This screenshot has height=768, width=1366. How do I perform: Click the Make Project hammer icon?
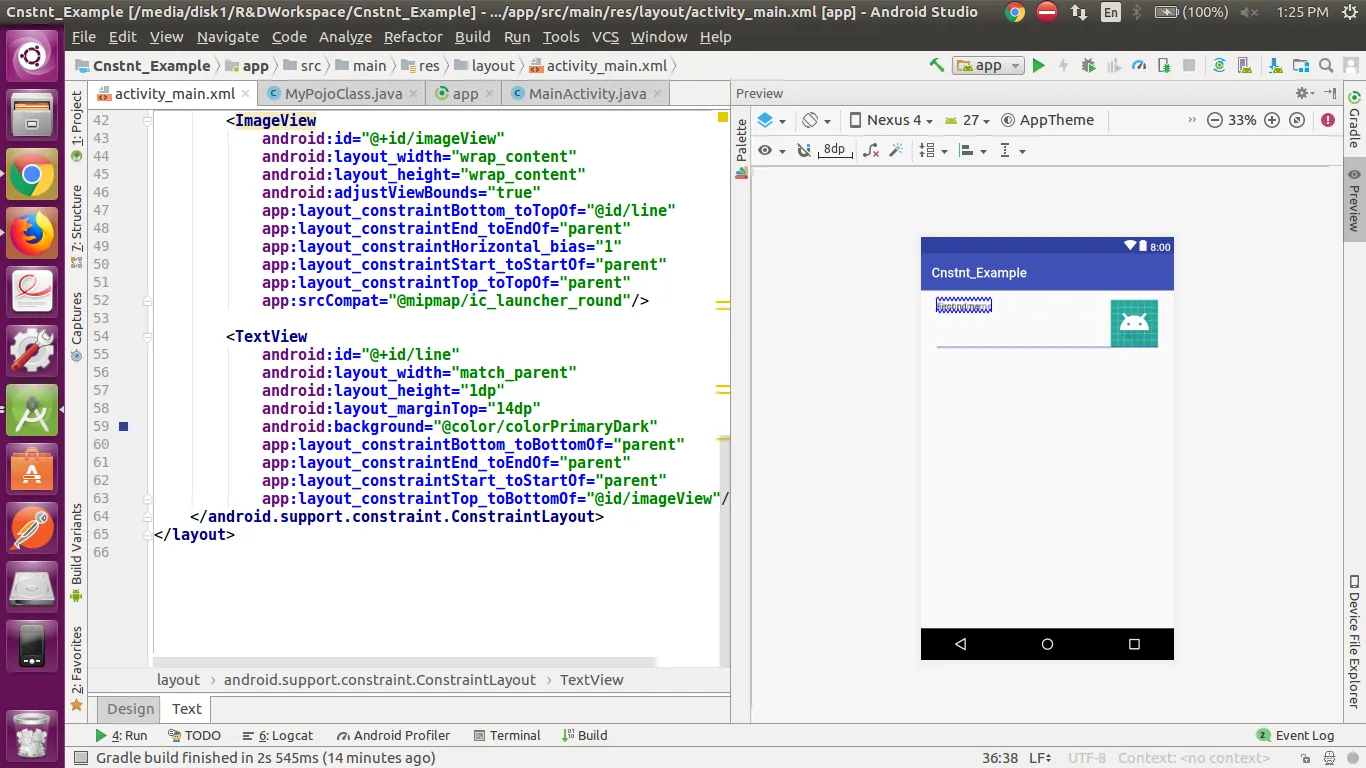936,66
